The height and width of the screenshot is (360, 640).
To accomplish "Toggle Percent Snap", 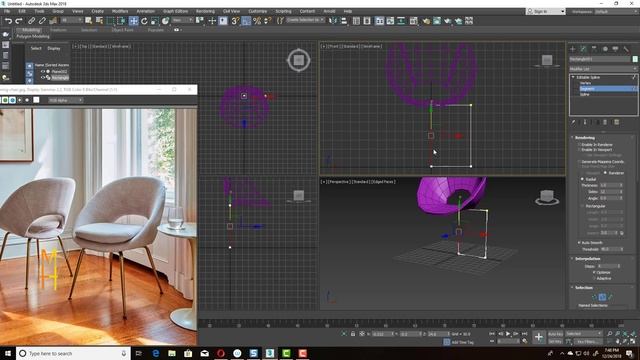I will coord(257,21).
